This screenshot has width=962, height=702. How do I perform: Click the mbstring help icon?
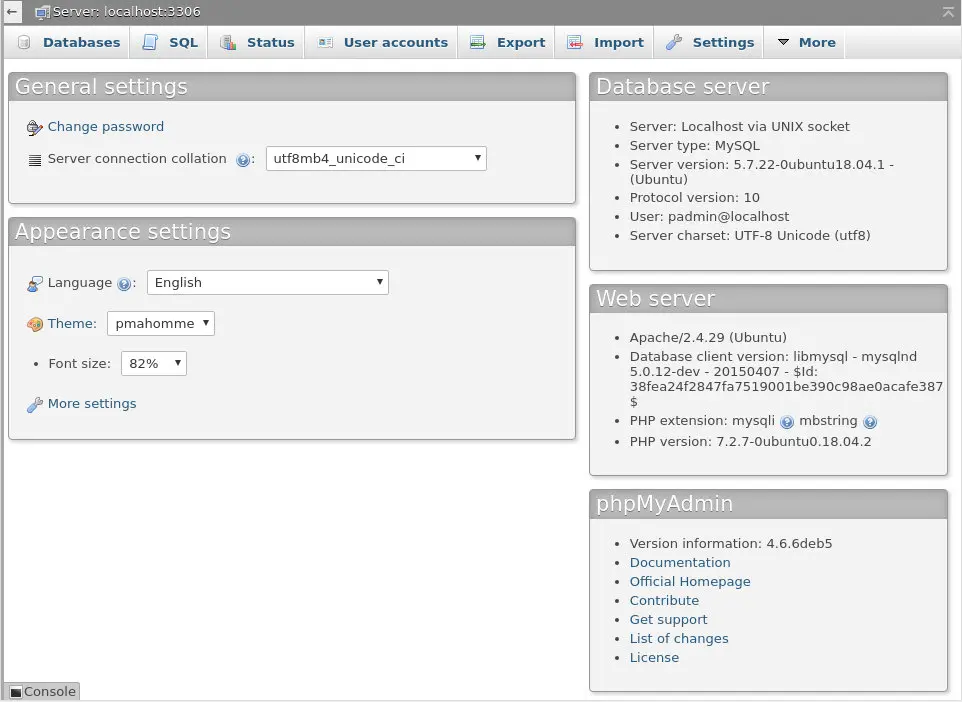pyautogui.click(x=870, y=422)
